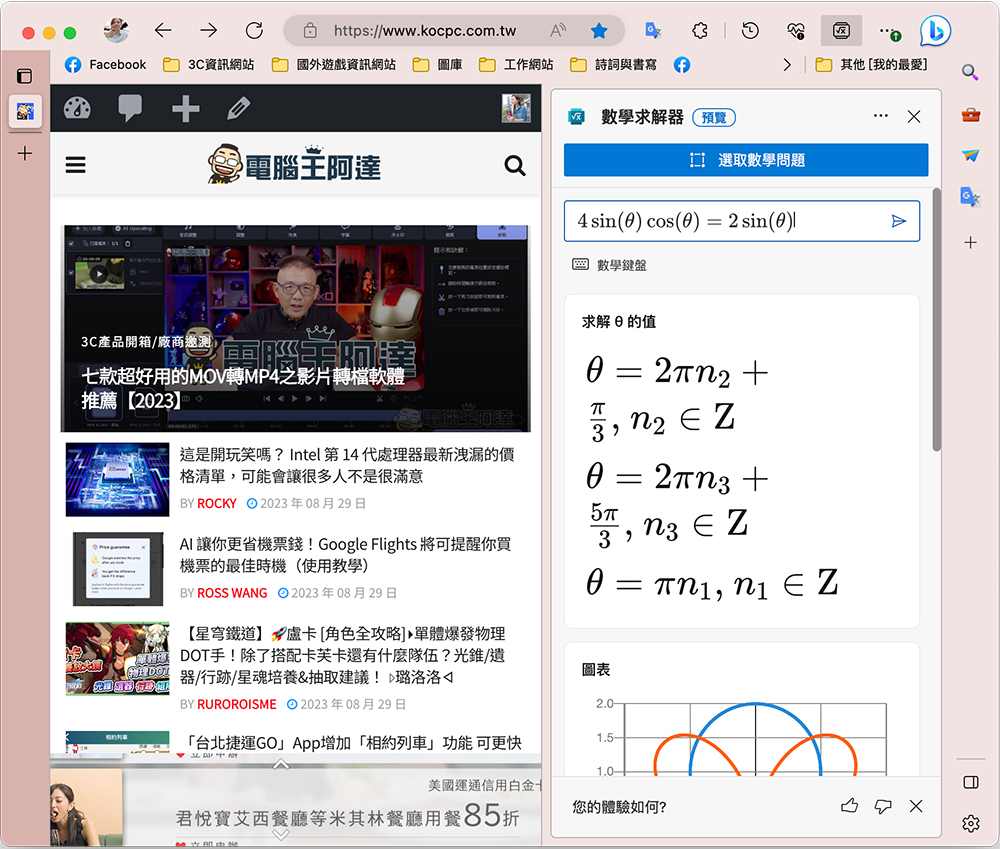Click the Math Solver panel scrollbar
This screenshot has height=849, width=1000.
pos(936,320)
